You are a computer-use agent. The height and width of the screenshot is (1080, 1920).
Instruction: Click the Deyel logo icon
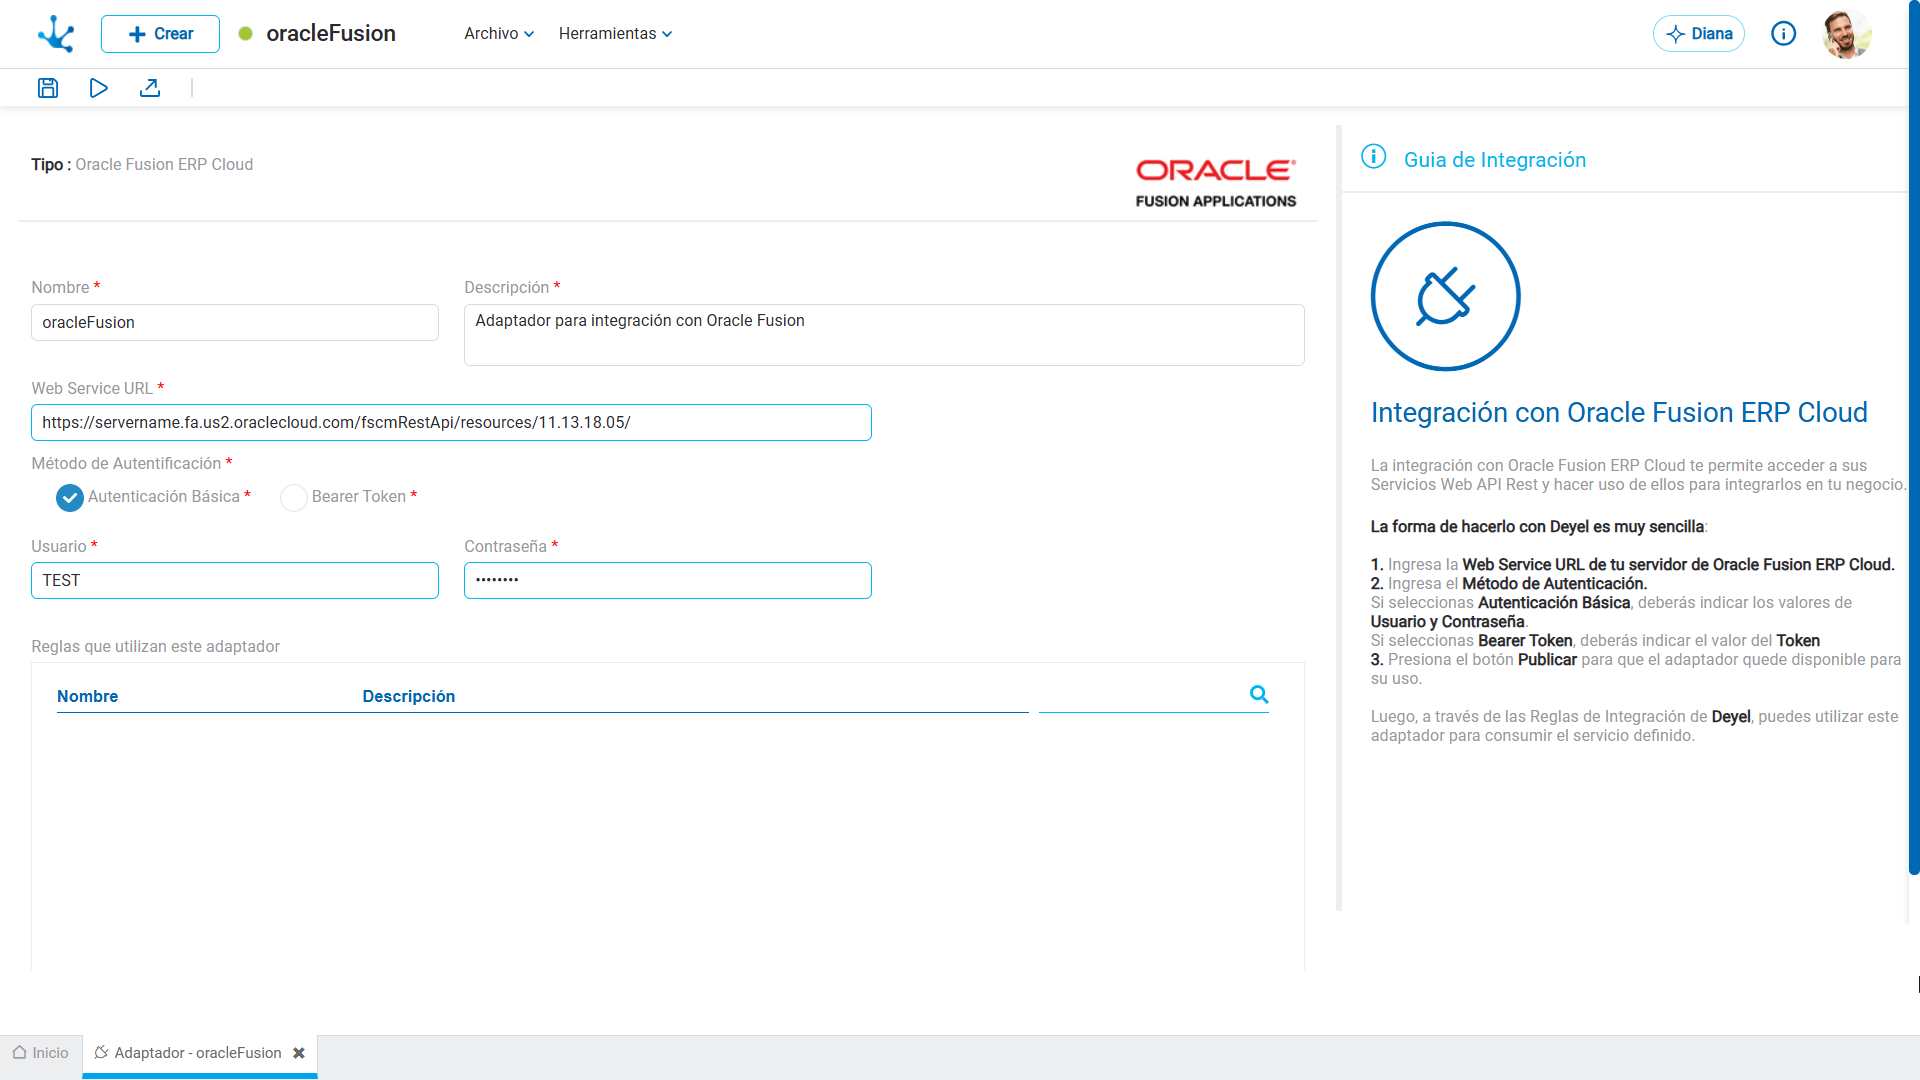56,34
